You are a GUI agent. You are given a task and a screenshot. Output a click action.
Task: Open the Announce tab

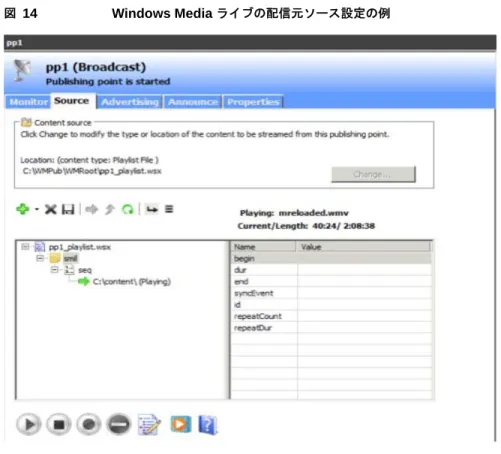[193, 102]
